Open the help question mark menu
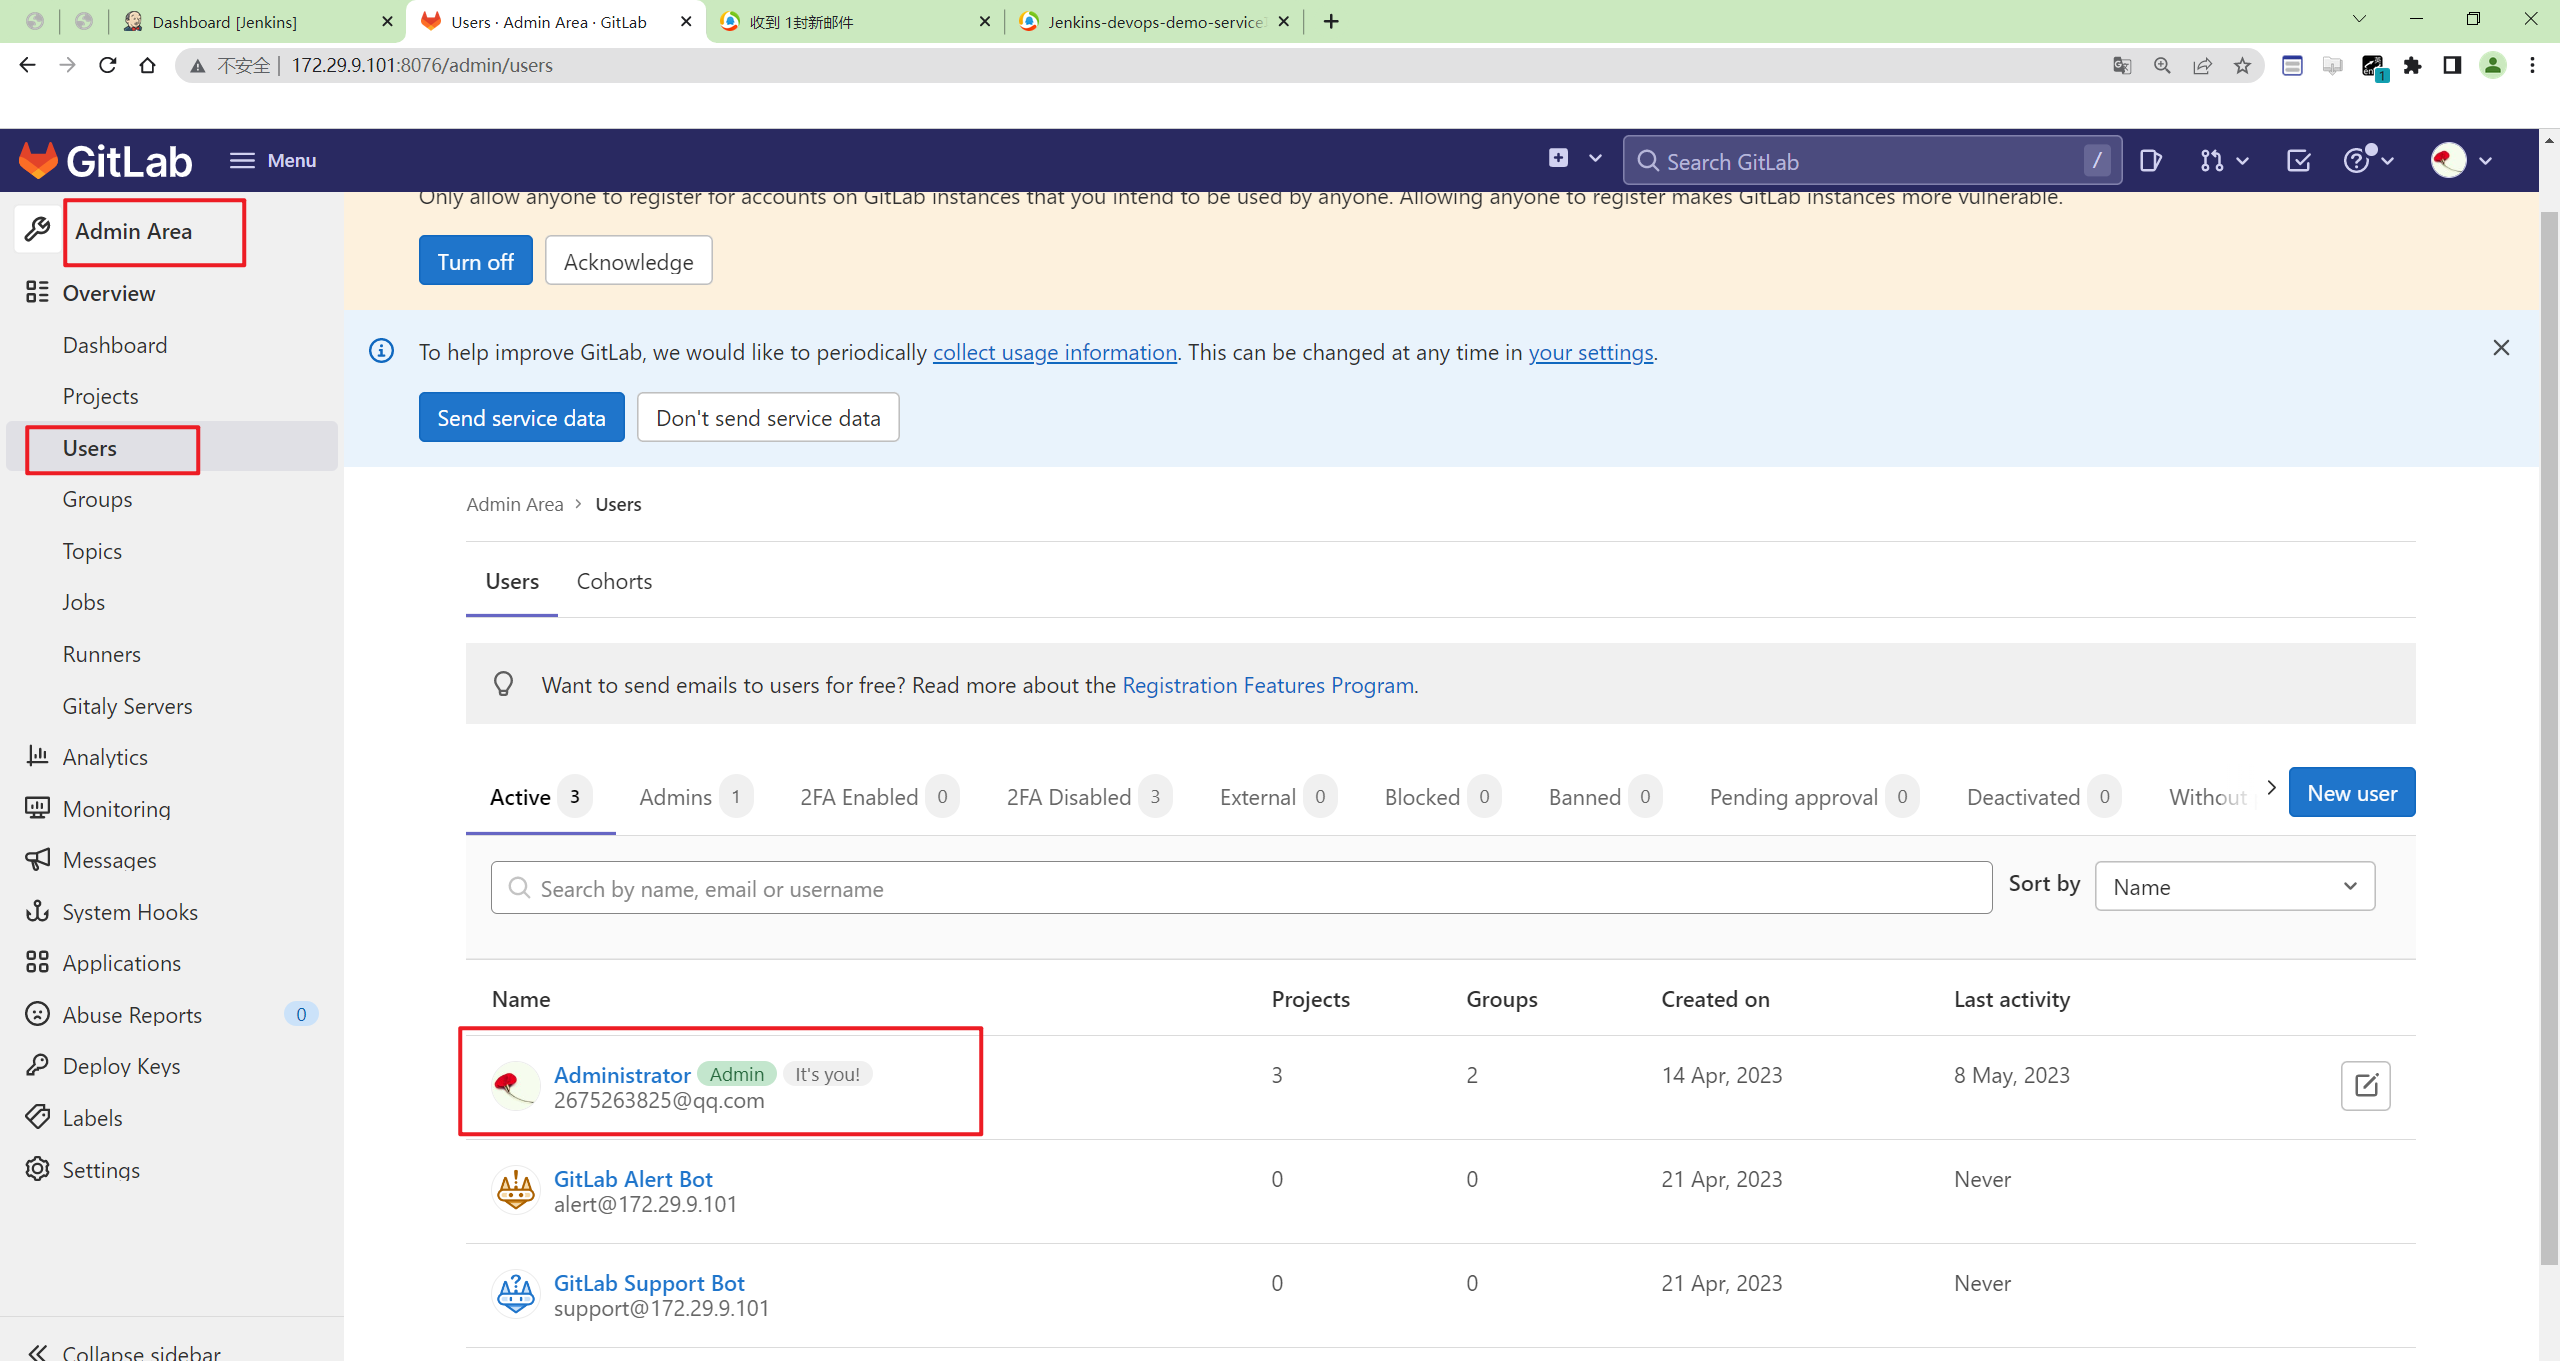Screen dimensions: 2560x1361 (x=2368, y=160)
